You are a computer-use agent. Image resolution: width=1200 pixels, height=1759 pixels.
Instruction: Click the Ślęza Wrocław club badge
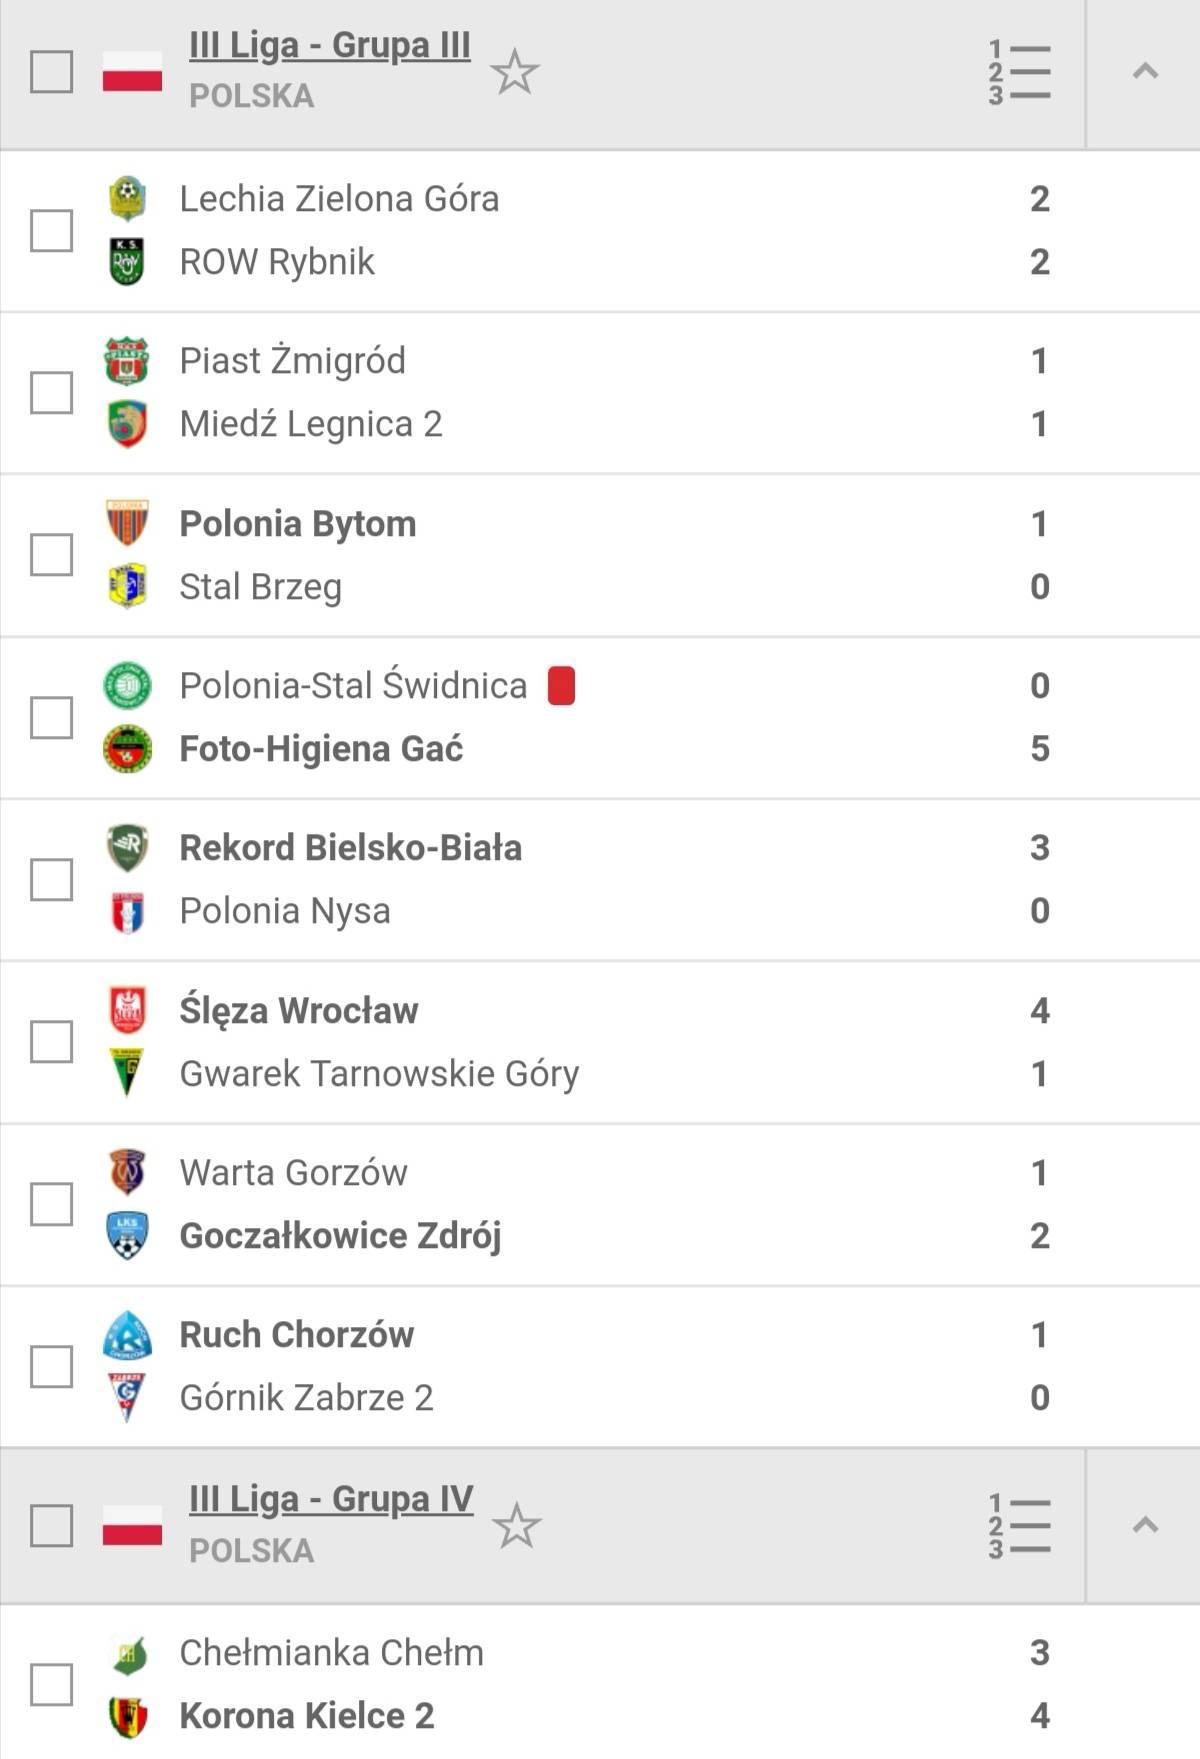coord(127,1010)
